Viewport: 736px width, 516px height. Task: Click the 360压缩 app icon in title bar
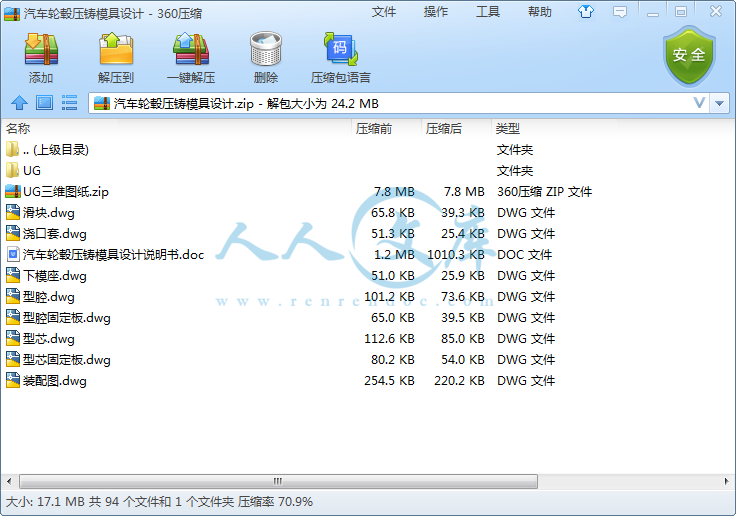pyautogui.click(x=12, y=14)
